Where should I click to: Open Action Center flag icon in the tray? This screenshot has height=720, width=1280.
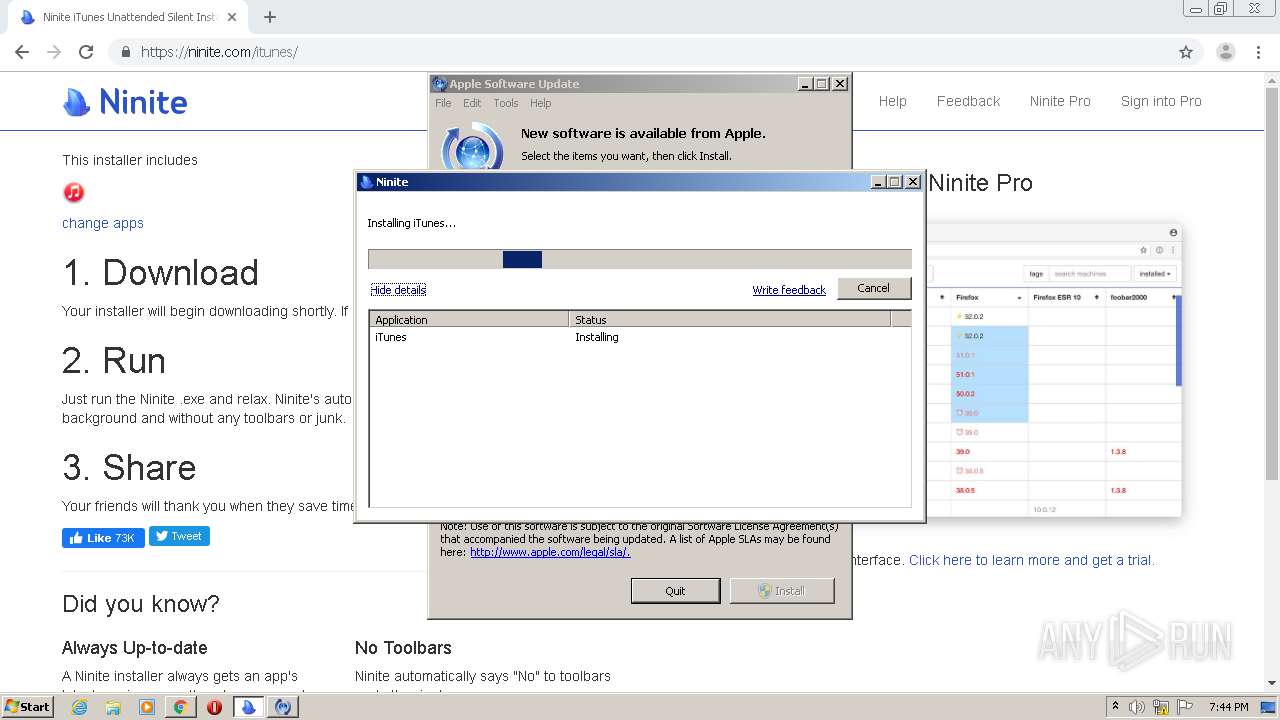1185,707
